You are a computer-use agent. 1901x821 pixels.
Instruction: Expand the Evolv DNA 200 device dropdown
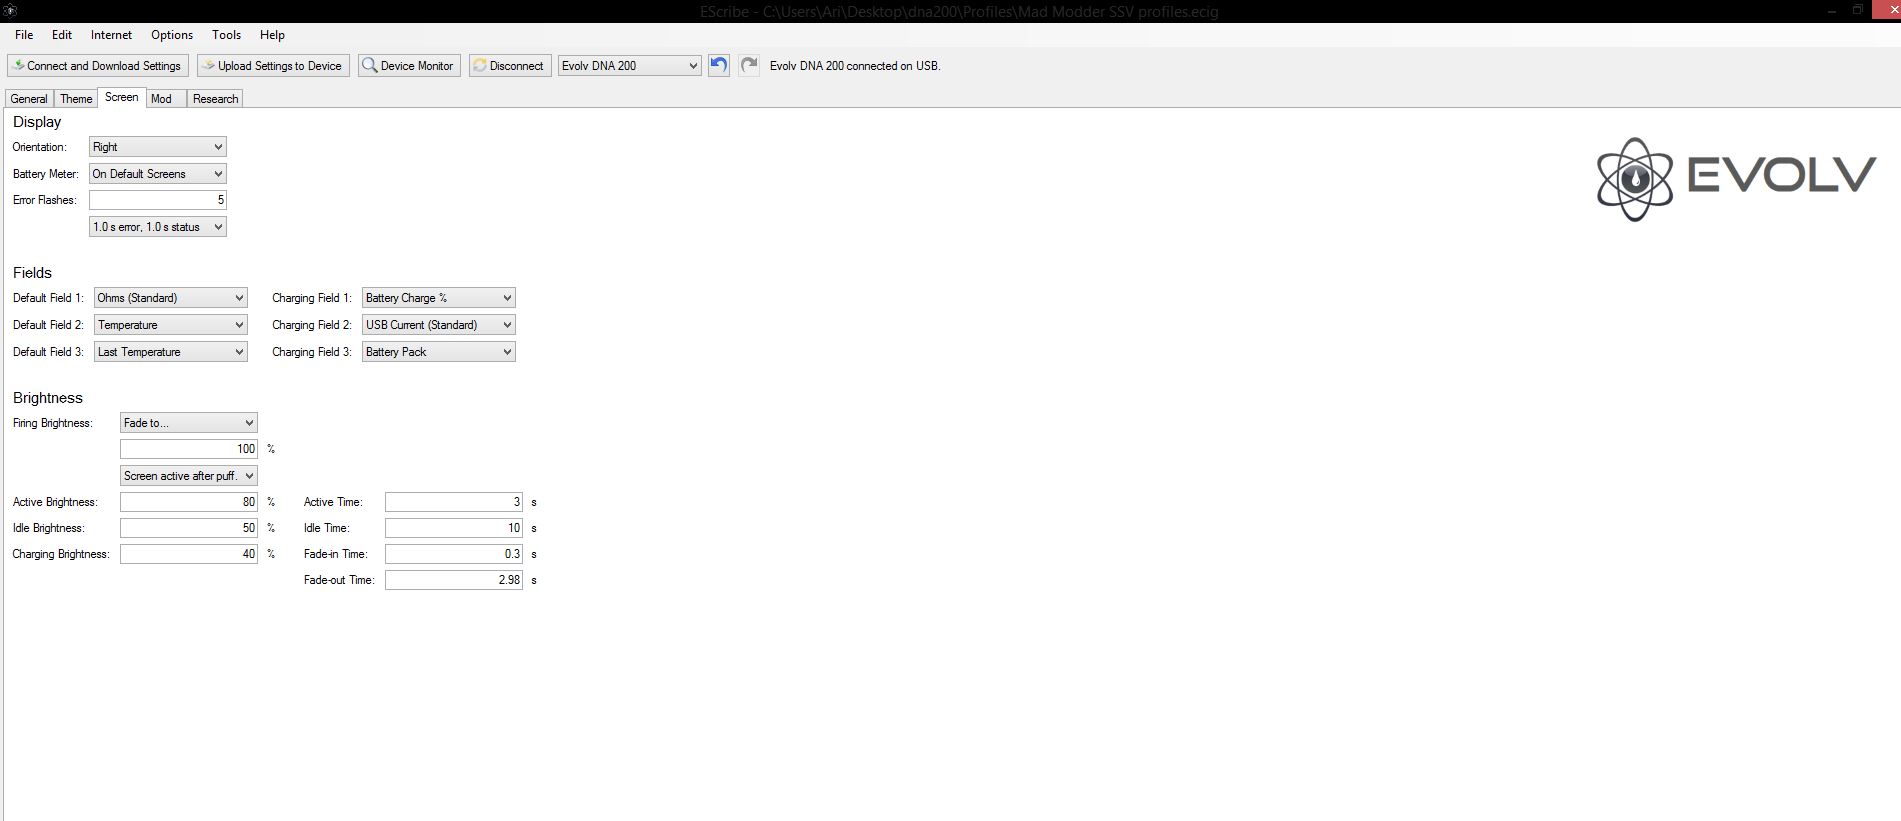coord(629,66)
